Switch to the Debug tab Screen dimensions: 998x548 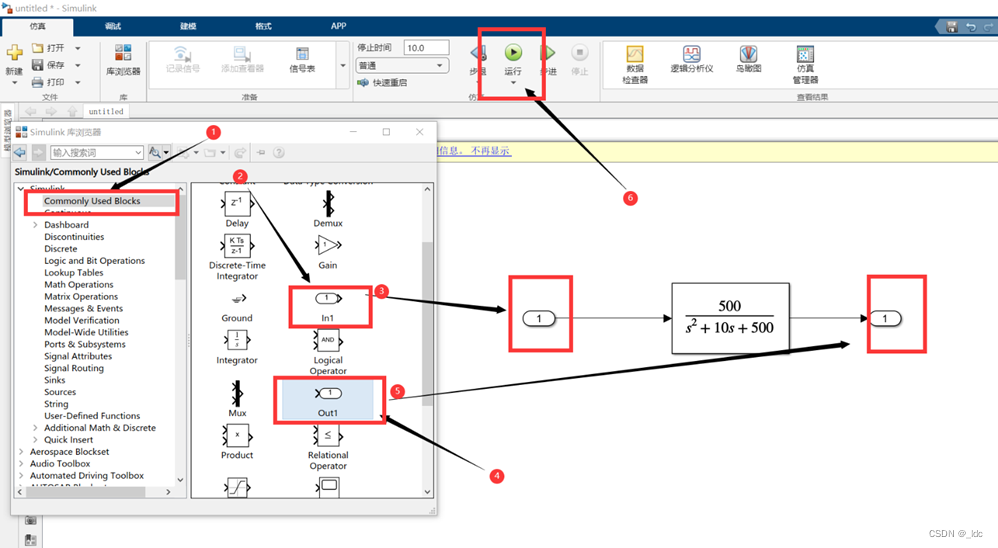(x=113, y=26)
